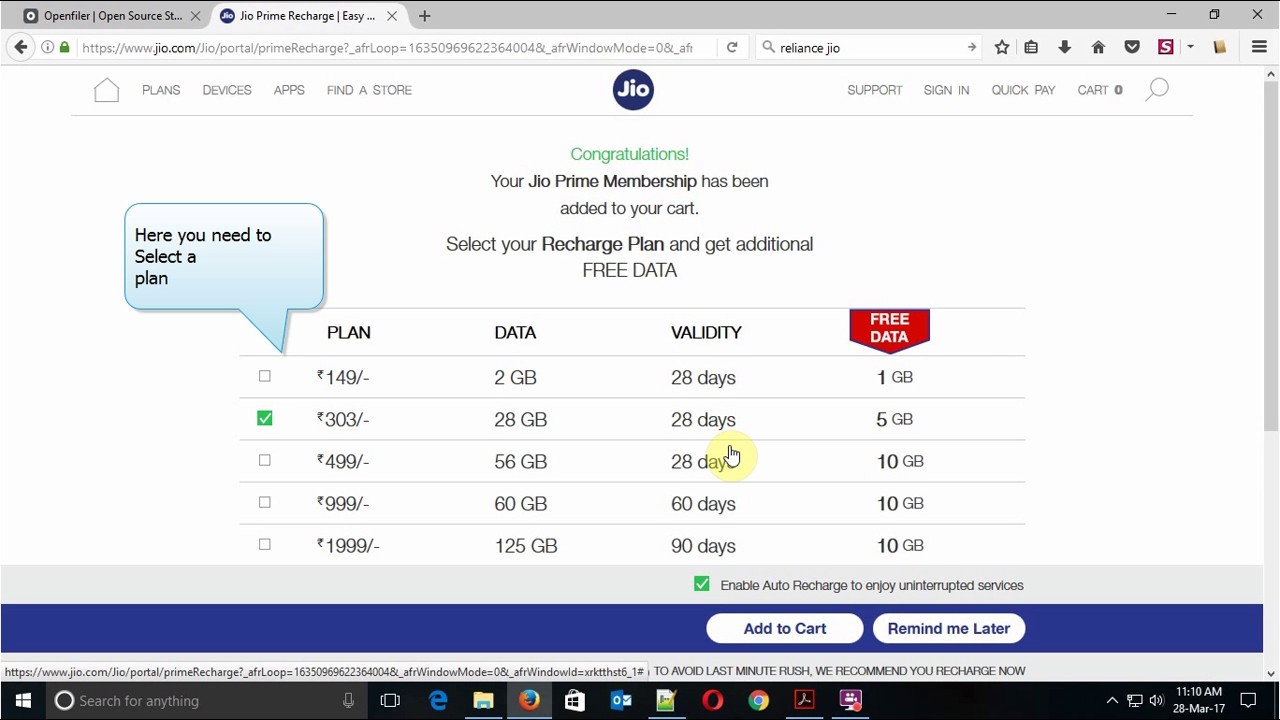Open Opera browser from taskbar
This screenshot has height=720, width=1280.
point(713,700)
